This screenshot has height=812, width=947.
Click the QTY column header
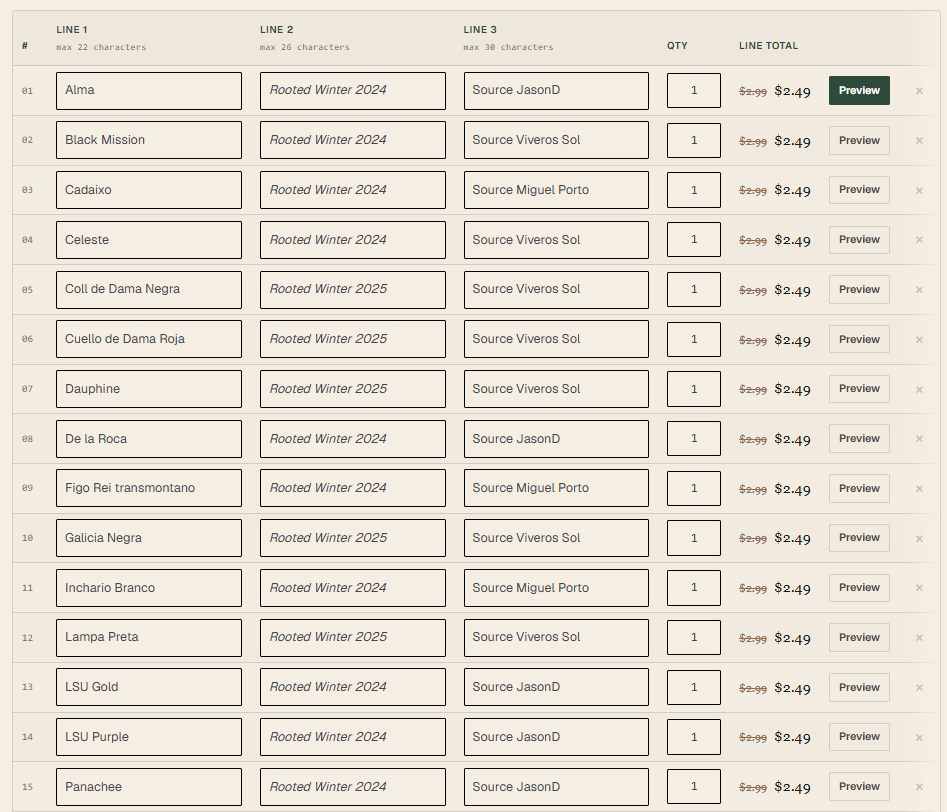point(677,45)
